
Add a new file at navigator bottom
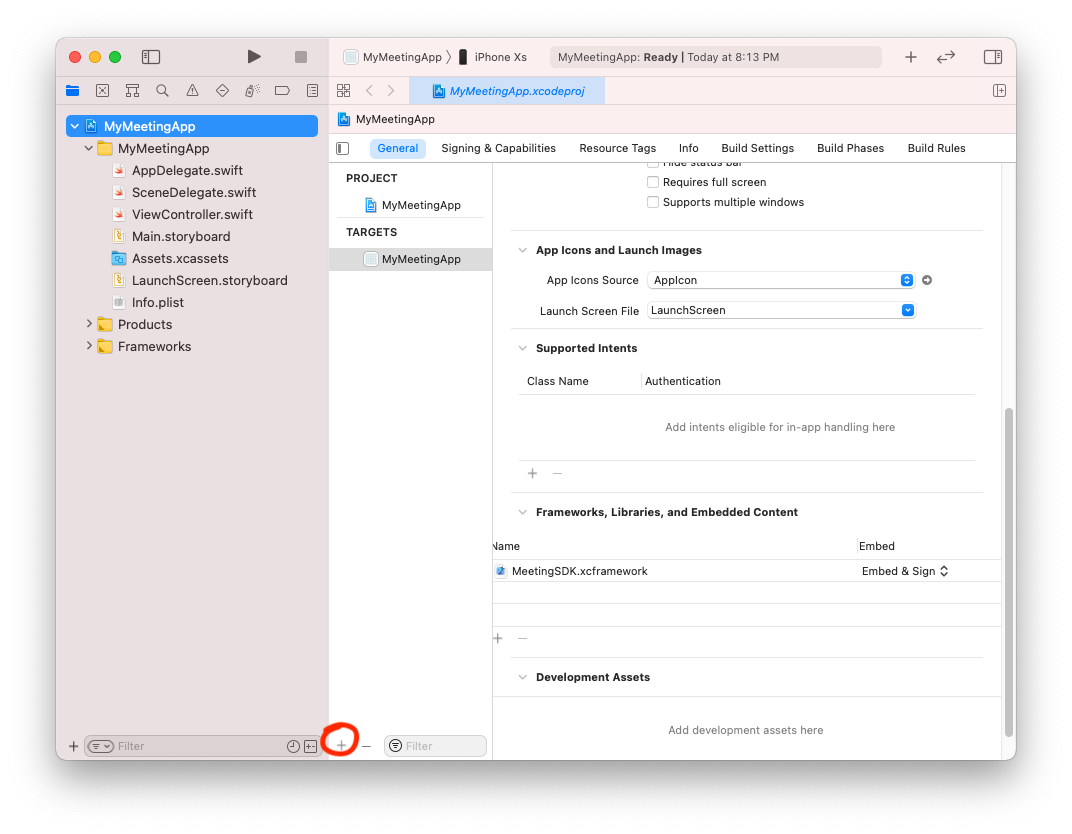click(73, 746)
